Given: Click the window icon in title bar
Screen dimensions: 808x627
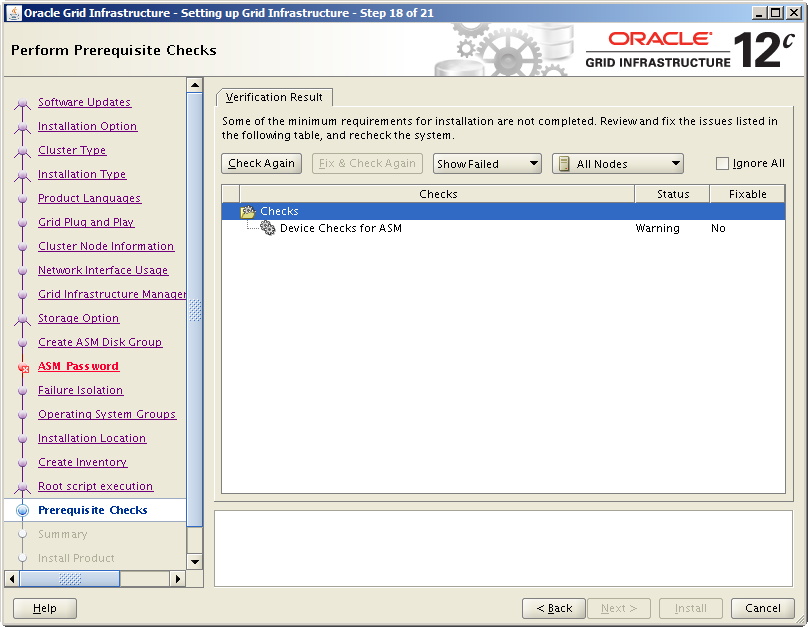Looking at the screenshot, I should pos(14,13).
